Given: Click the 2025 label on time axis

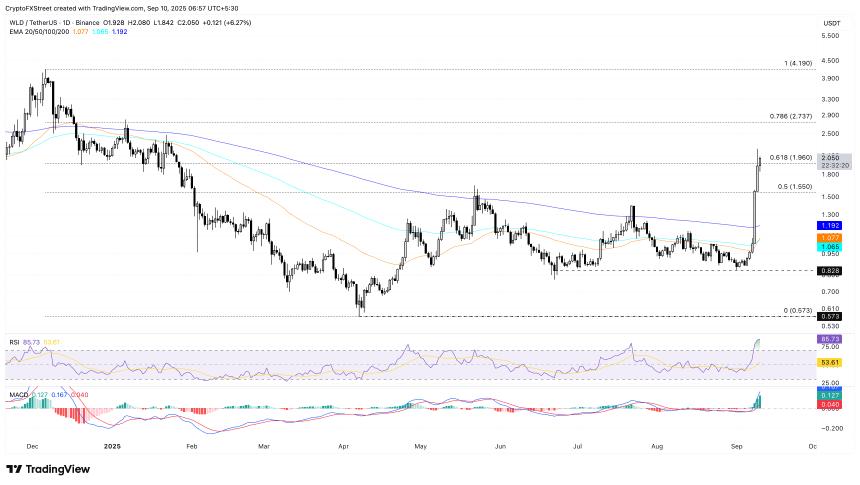Looking at the screenshot, I should pos(112,447).
